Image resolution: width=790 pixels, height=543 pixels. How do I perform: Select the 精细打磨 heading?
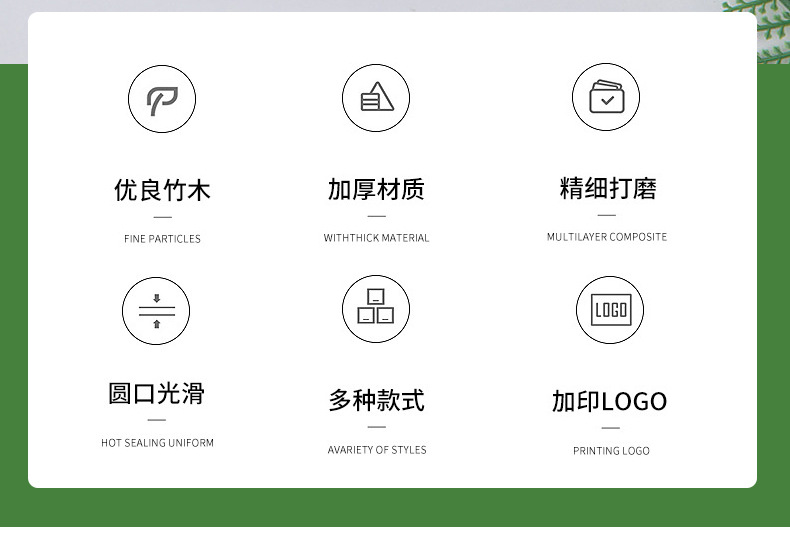coord(608,188)
